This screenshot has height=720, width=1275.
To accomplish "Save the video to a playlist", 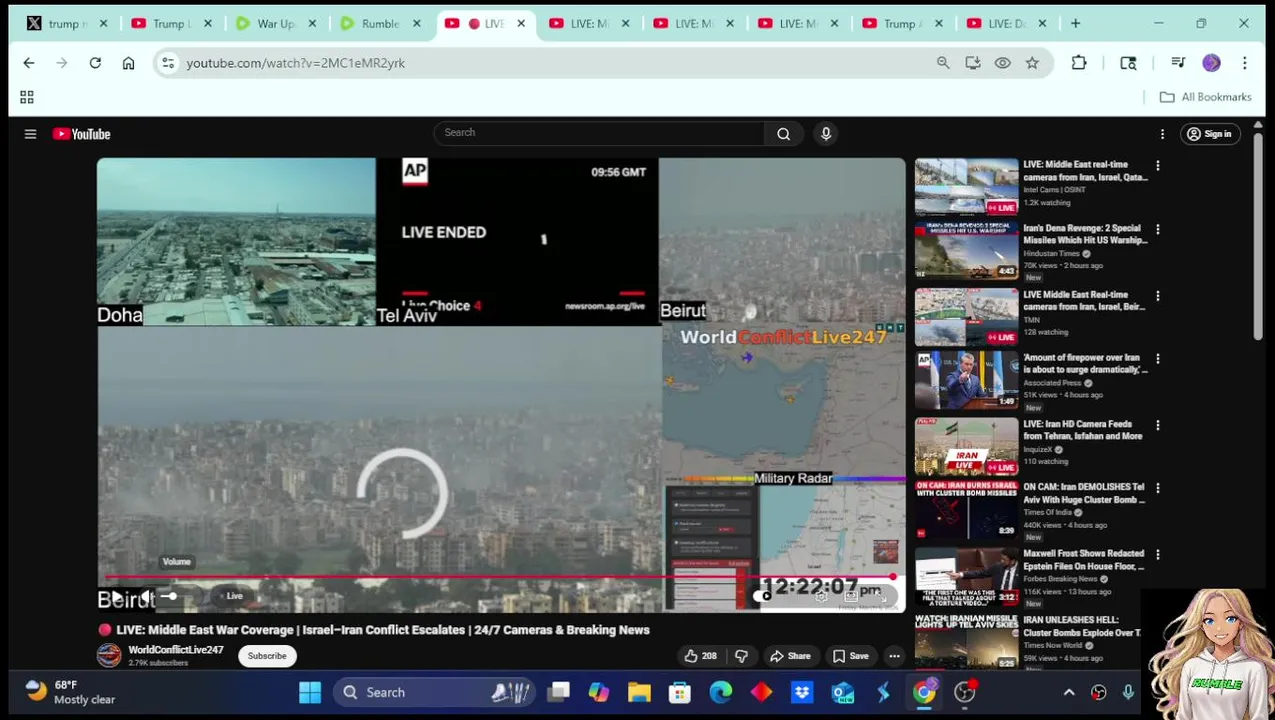I will pyautogui.click(x=850, y=656).
